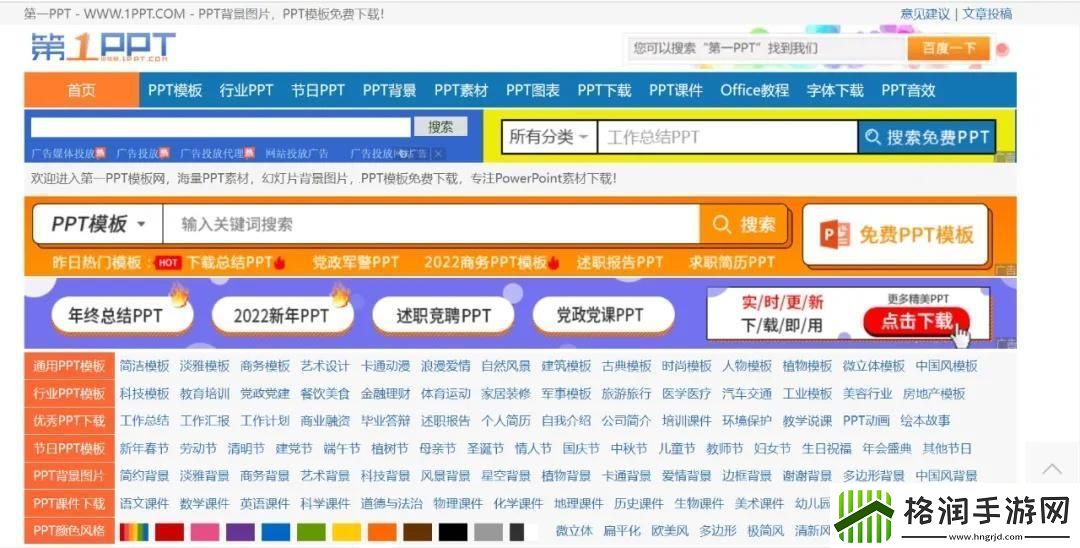
Task: Expand the PPT模板 search type dropdown
Action: pos(98,224)
